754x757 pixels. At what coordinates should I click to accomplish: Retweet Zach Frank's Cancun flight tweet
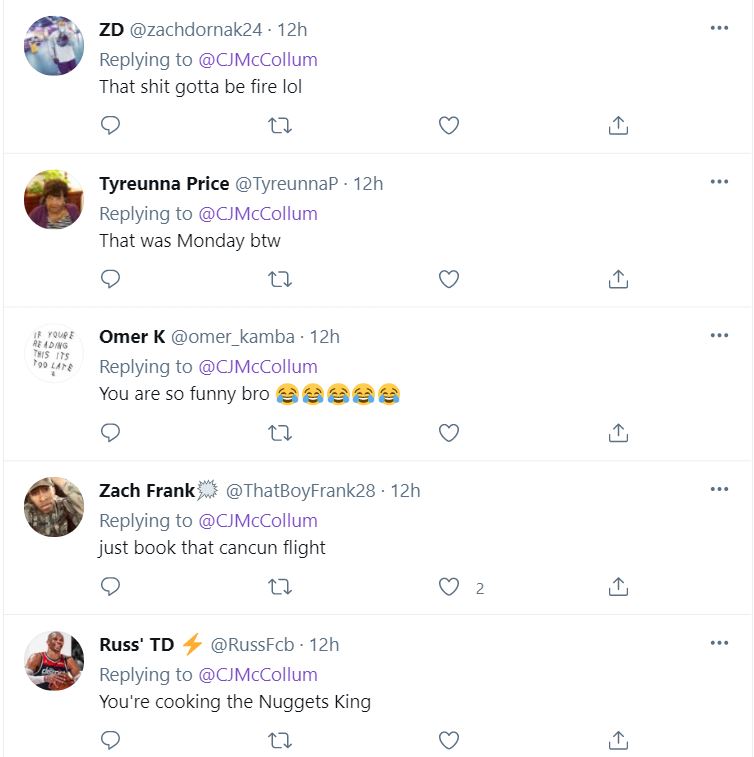coord(280,587)
